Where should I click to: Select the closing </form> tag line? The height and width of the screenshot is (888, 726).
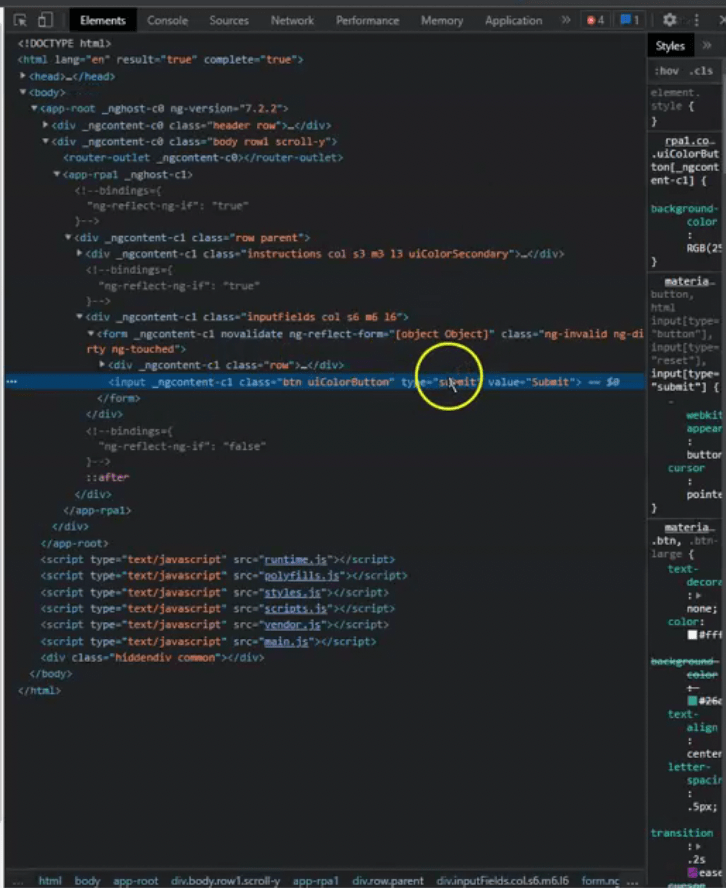(118, 398)
